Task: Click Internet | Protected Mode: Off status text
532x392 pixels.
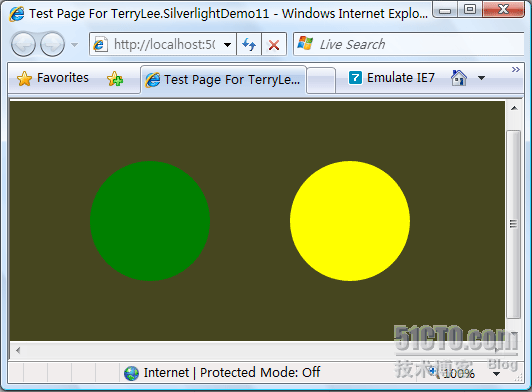Action: (x=232, y=372)
